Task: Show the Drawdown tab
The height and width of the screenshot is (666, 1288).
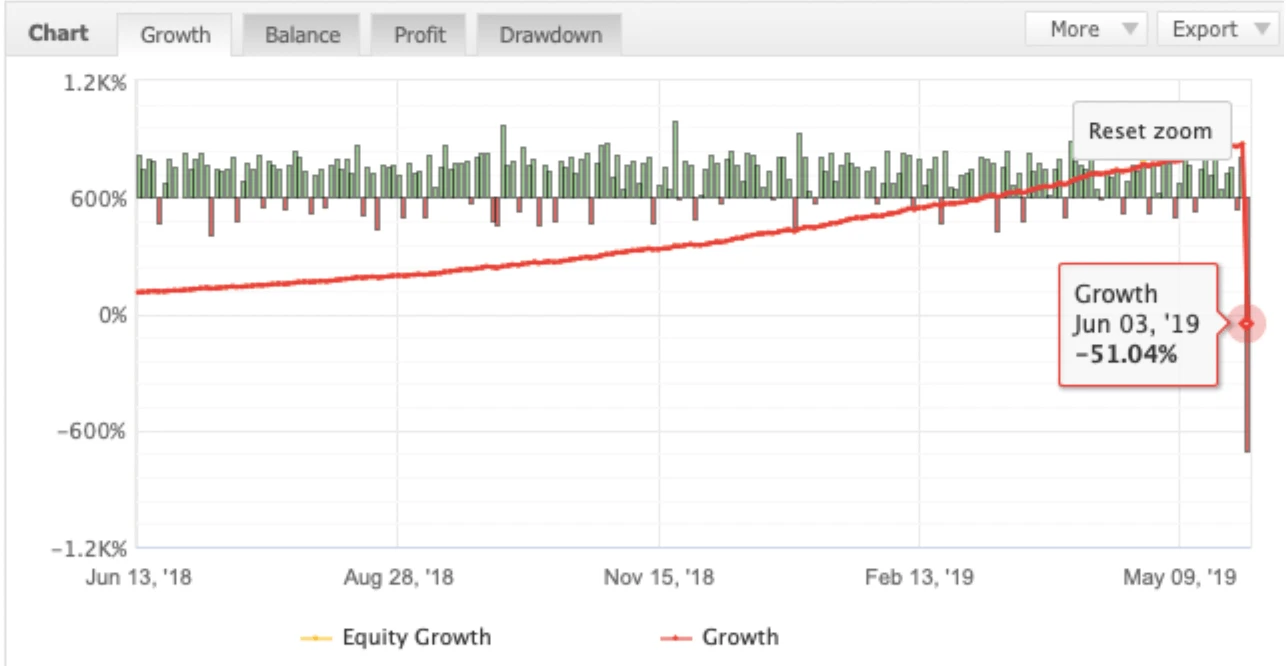Action: point(550,35)
